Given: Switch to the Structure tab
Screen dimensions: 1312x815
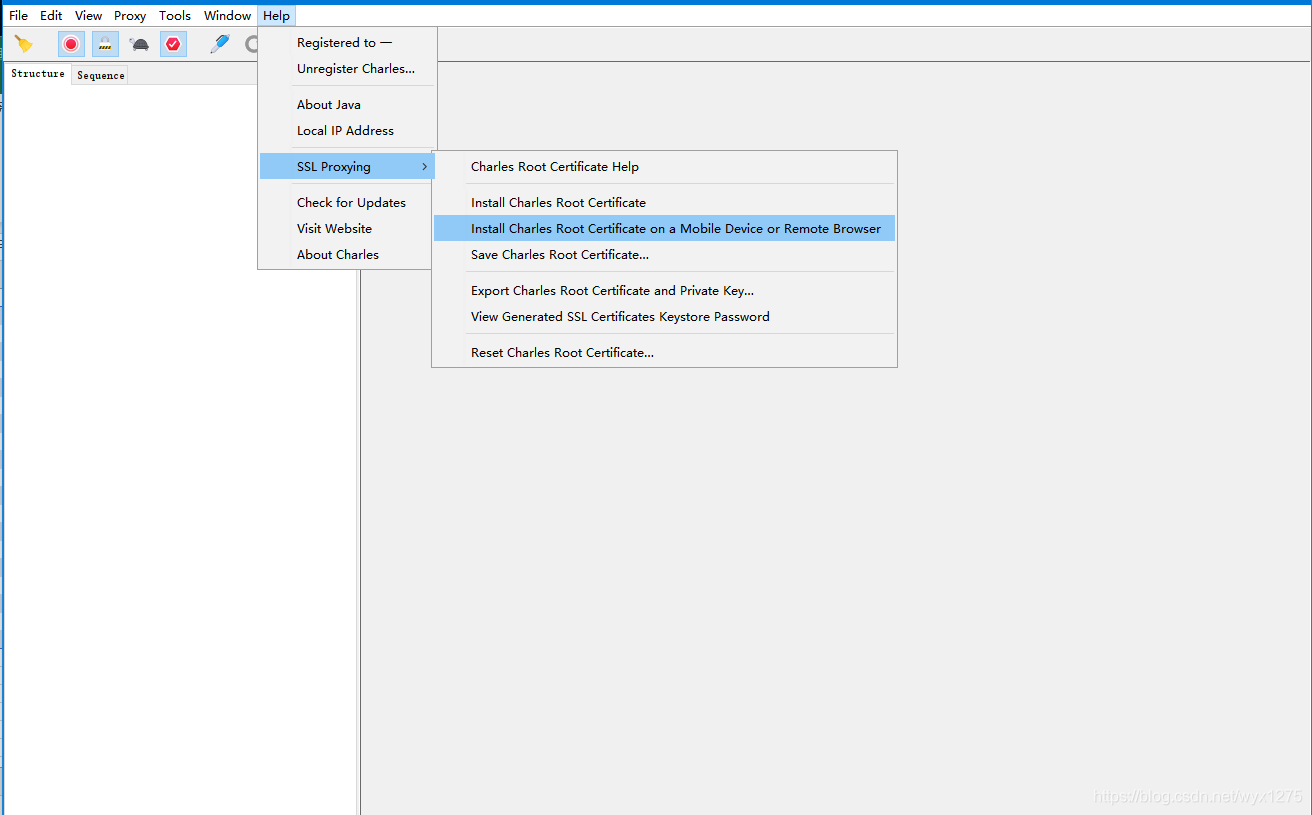Looking at the screenshot, I should click(38, 74).
